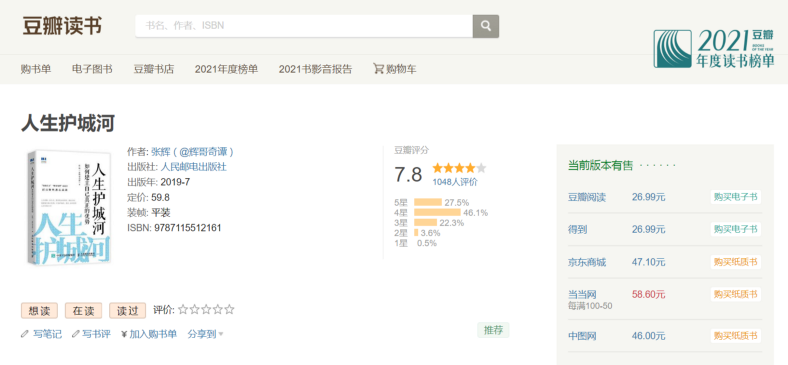Click the 5星 rating bar

tap(428, 203)
